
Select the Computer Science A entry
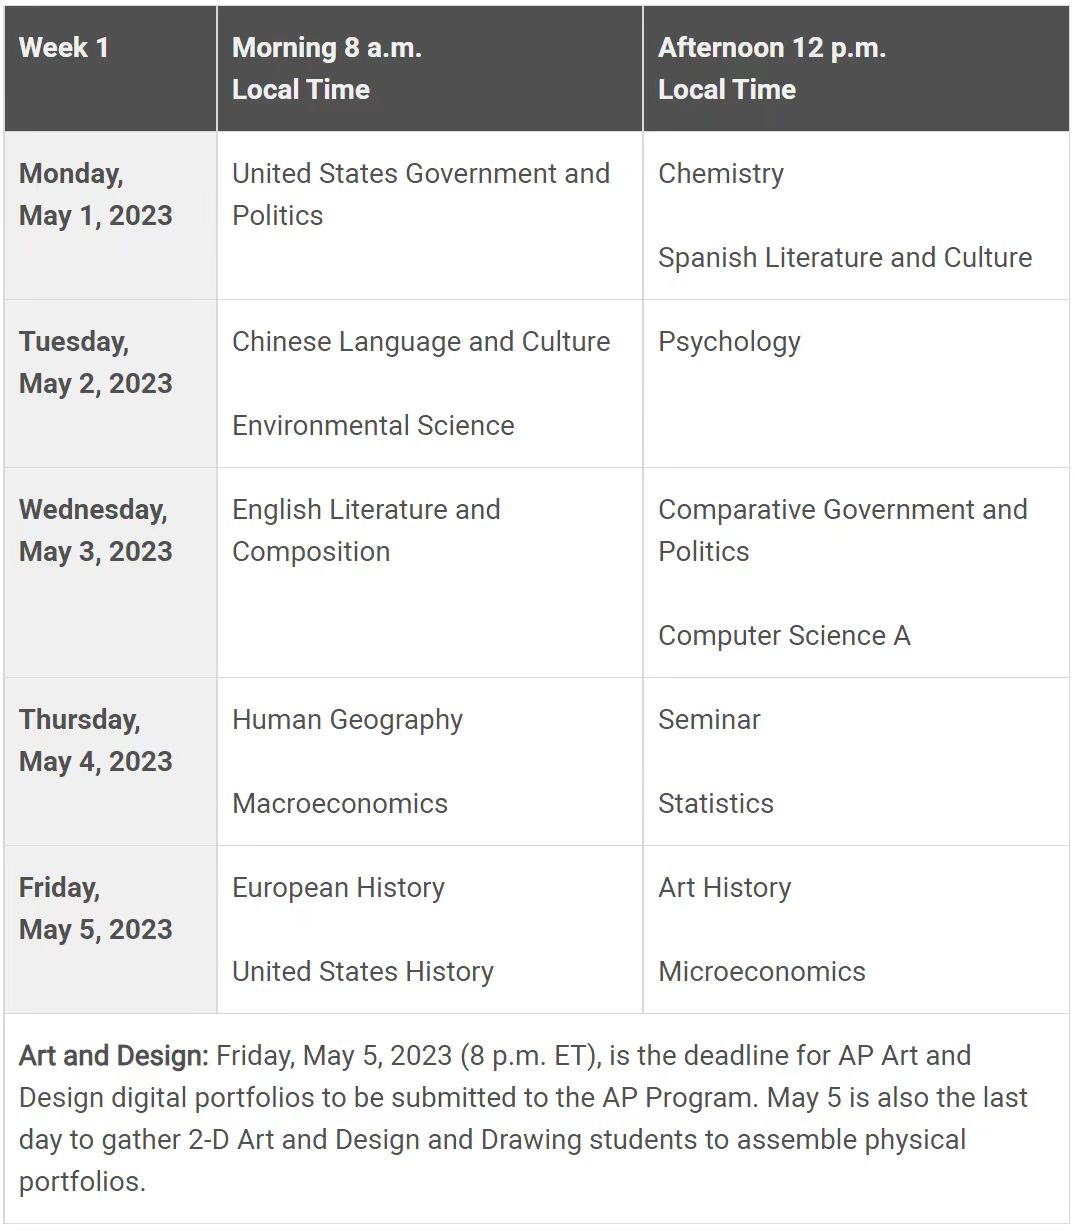coord(784,636)
